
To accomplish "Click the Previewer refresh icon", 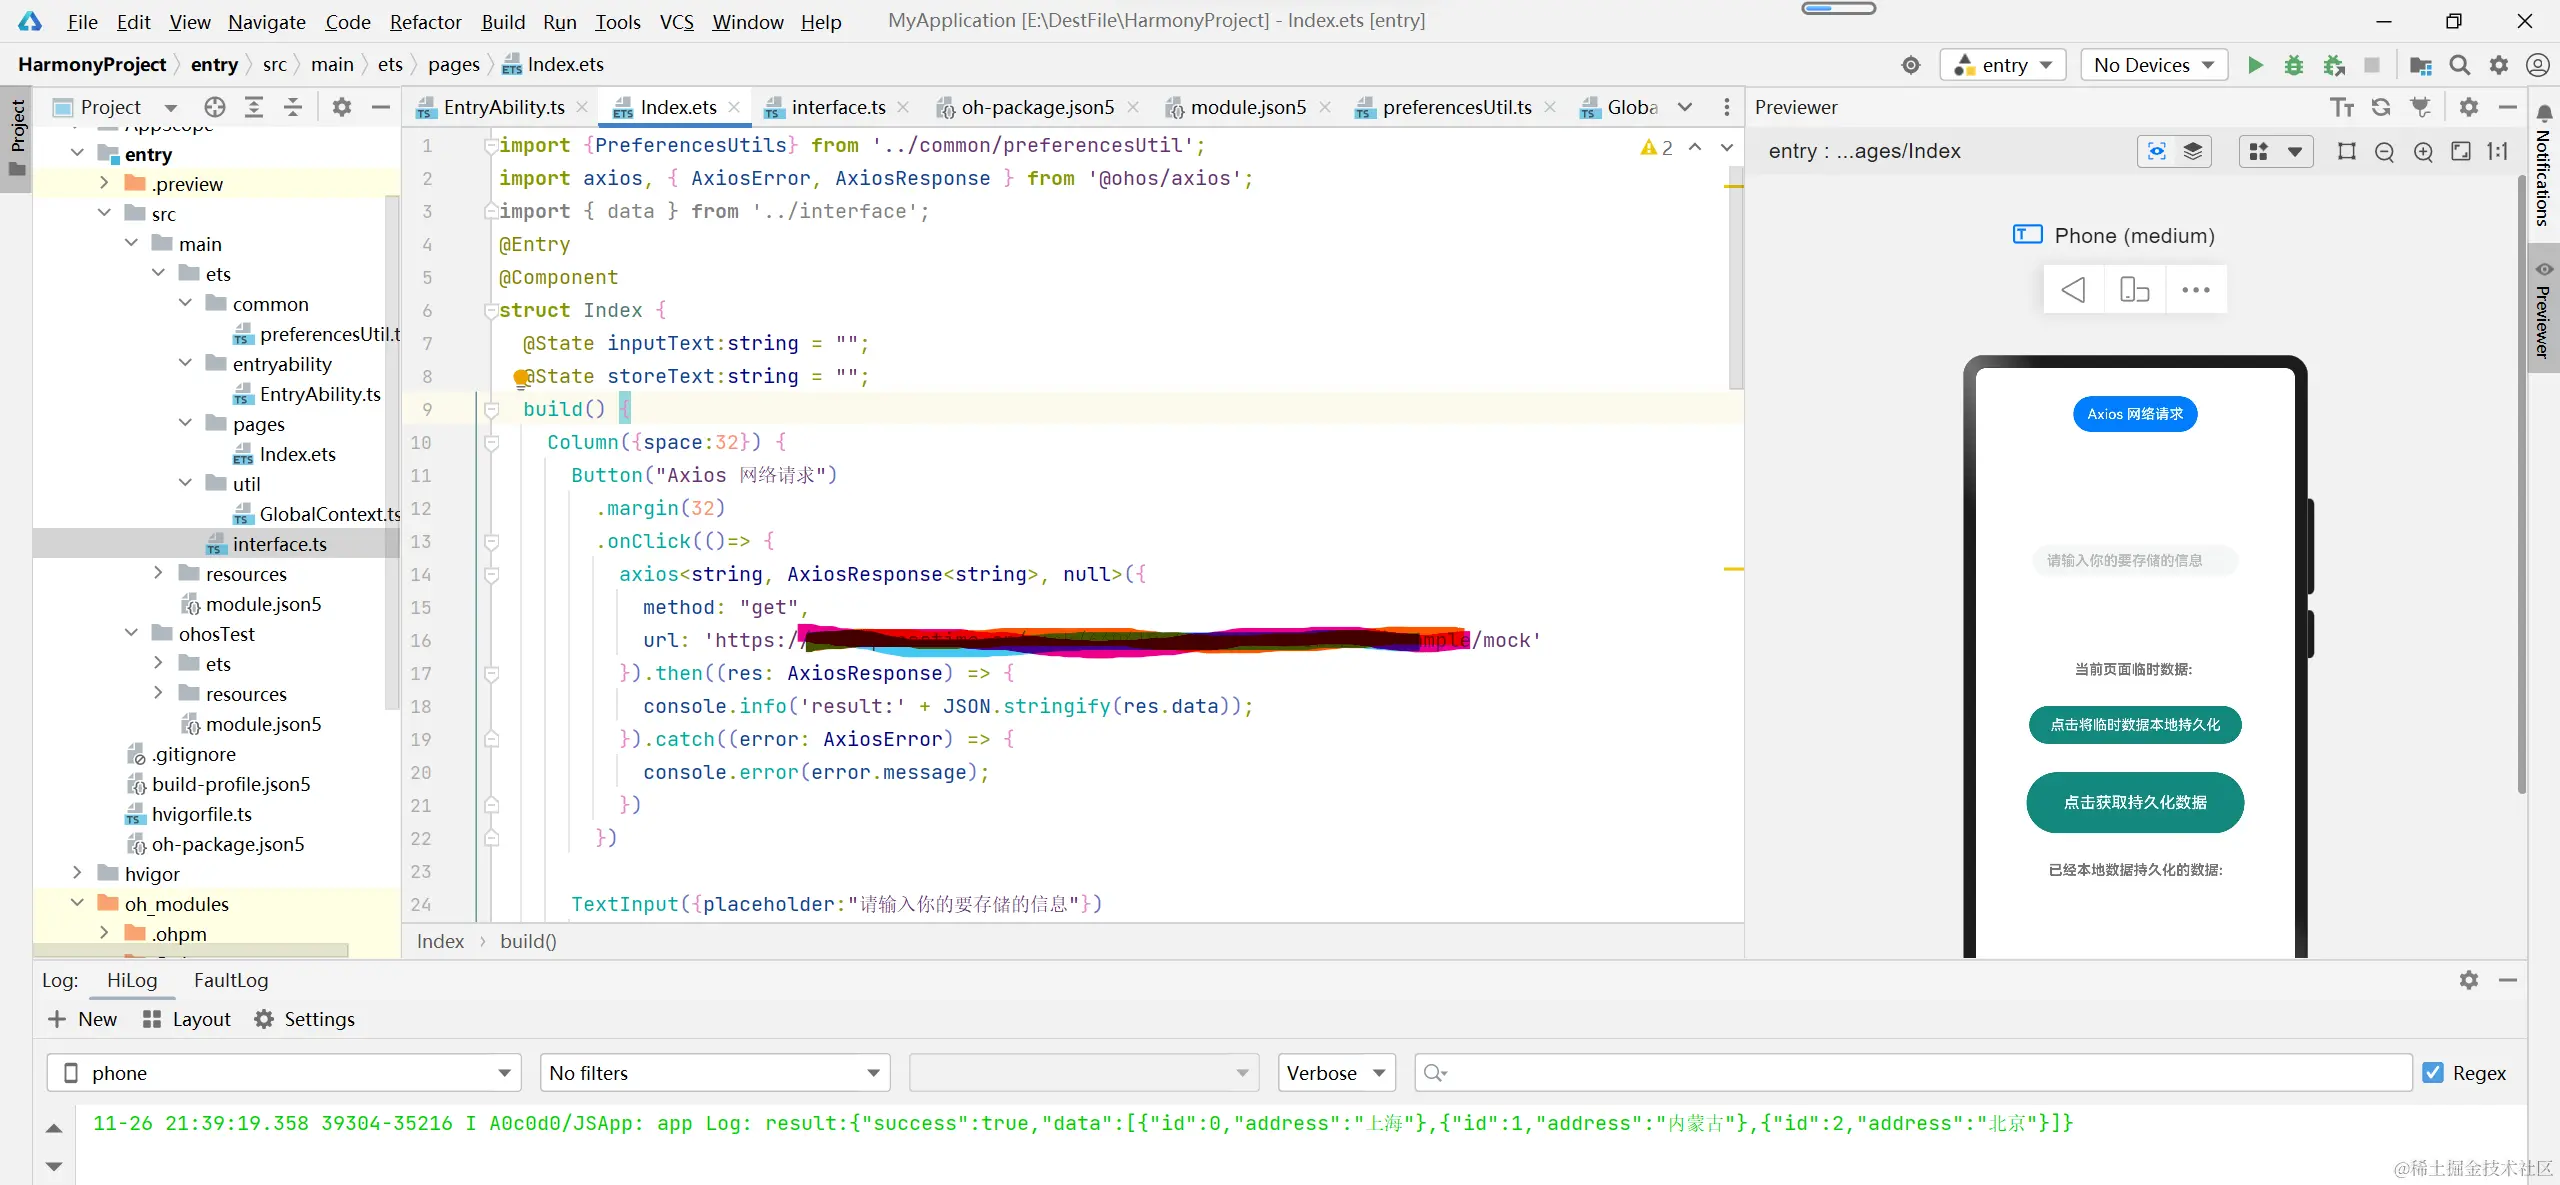I will (2381, 107).
